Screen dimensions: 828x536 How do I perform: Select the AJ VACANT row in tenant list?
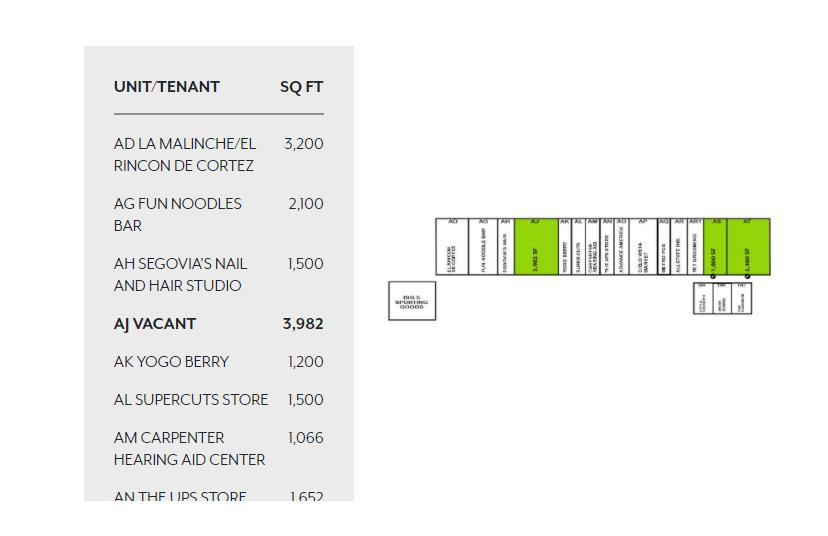click(155, 324)
